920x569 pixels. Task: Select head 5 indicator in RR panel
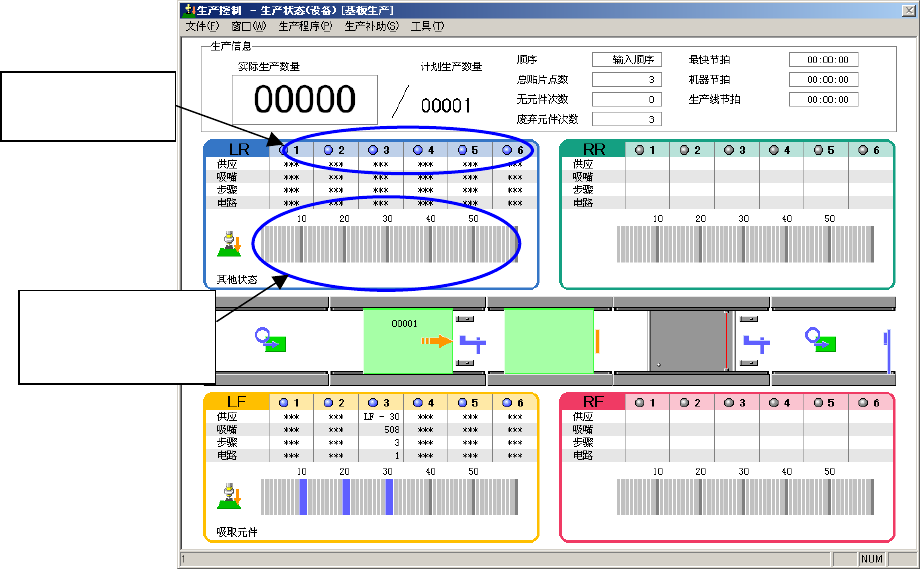[818, 150]
